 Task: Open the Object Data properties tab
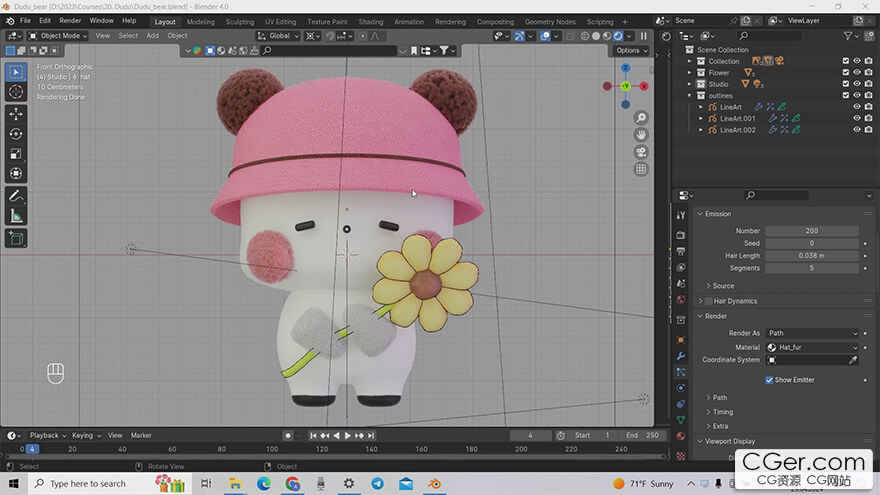point(681,420)
